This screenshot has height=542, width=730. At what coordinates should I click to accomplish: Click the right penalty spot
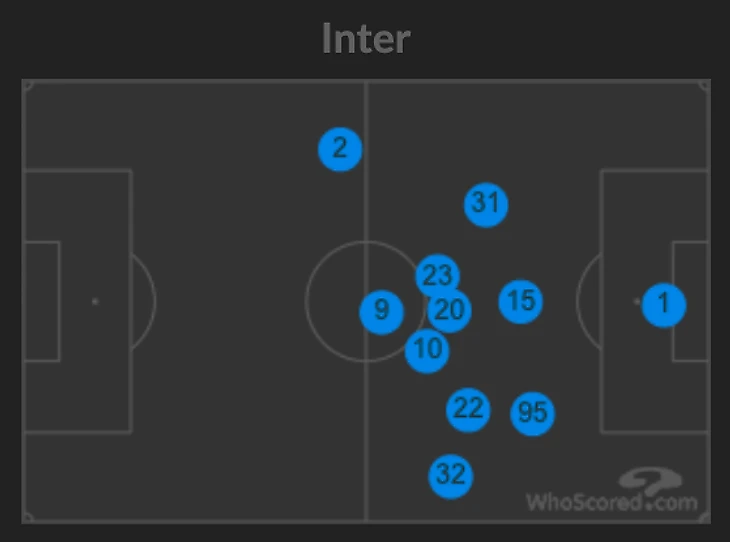(637, 300)
